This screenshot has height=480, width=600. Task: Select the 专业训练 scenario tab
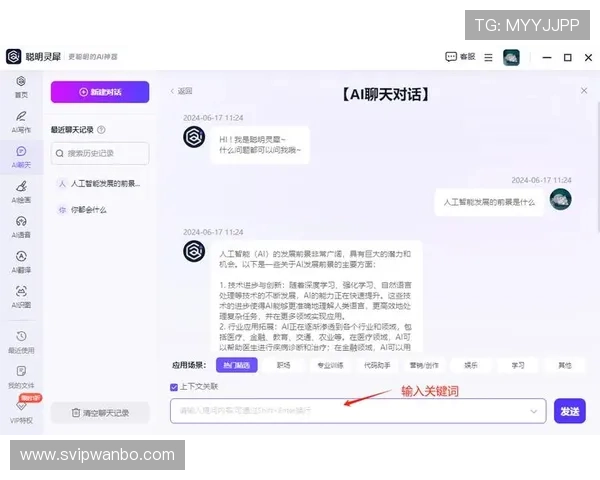click(x=331, y=365)
